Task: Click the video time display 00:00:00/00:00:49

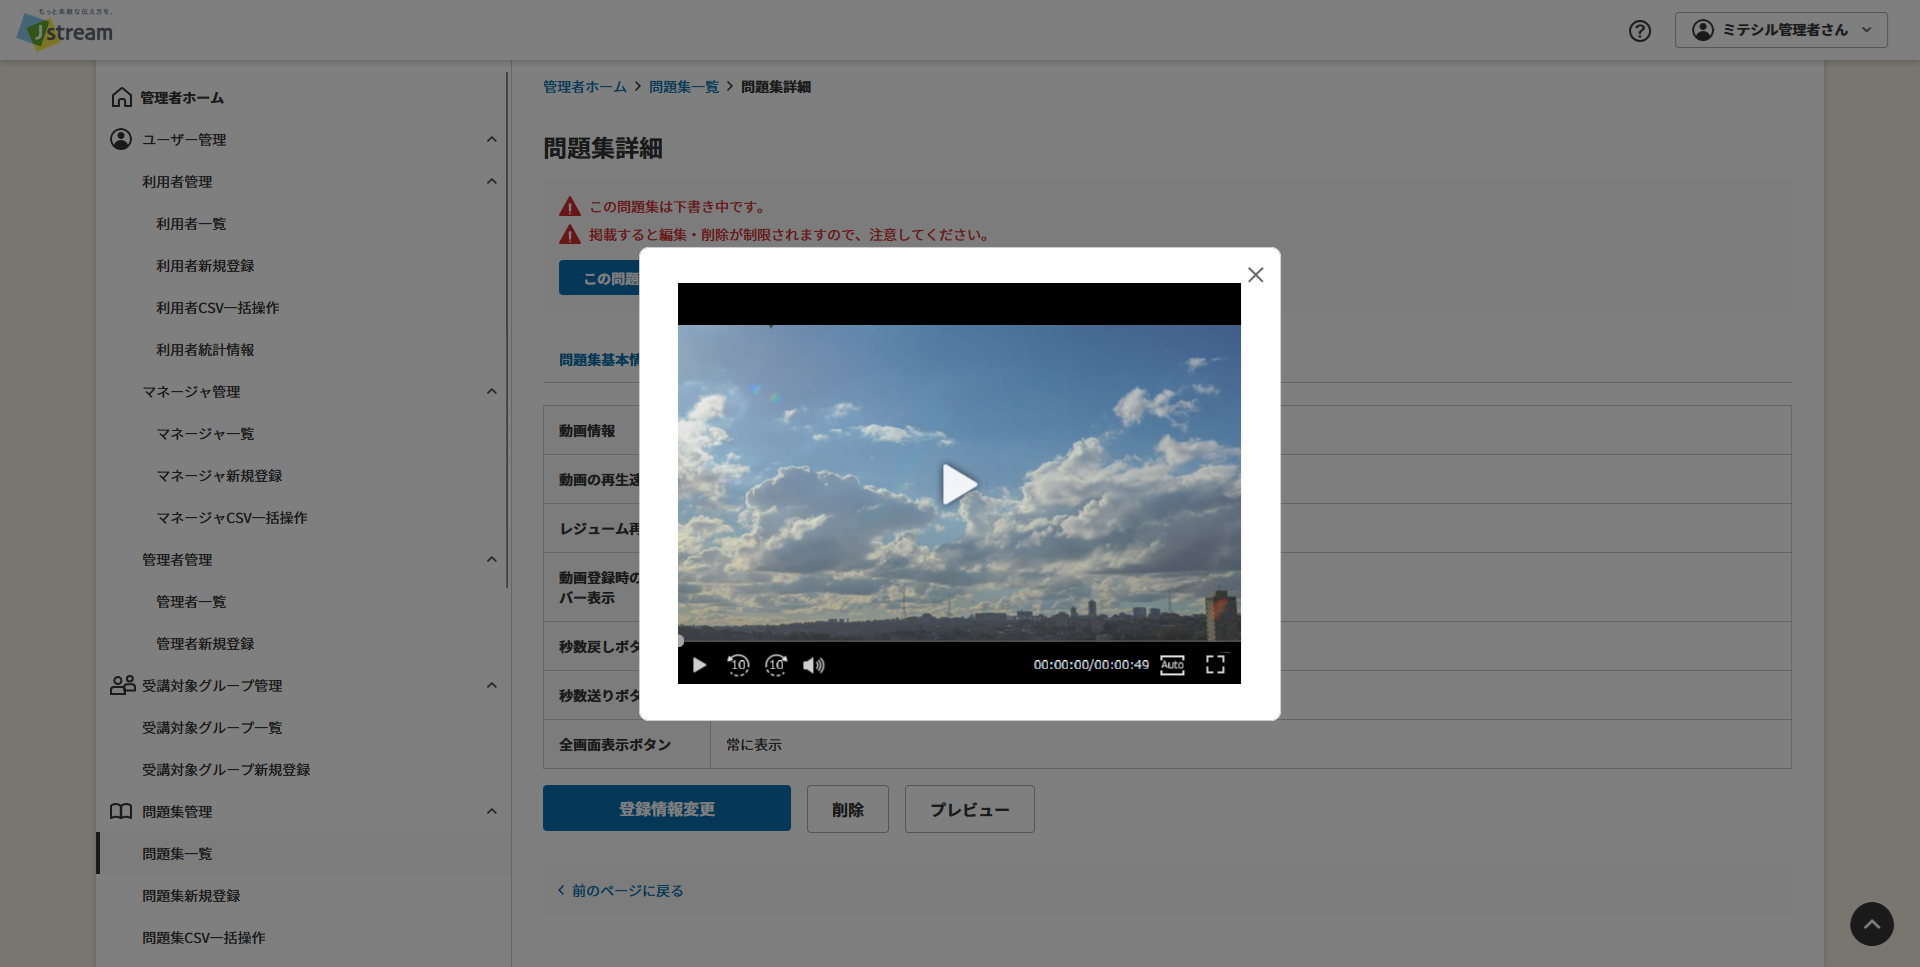Action: click(1091, 665)
